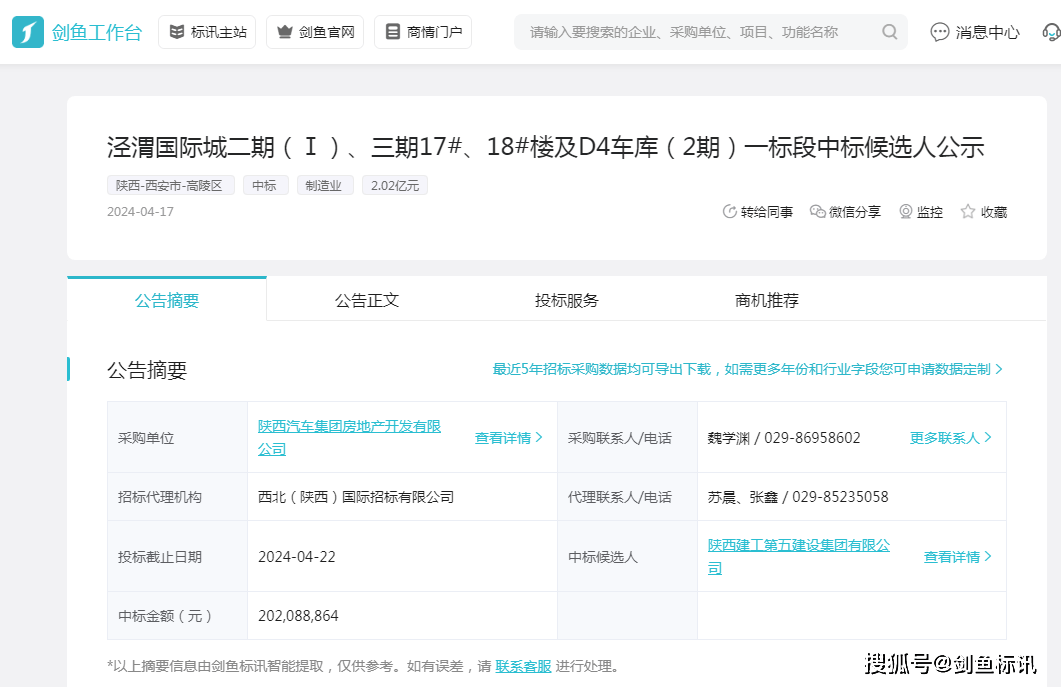Click chevron after 申请数据定制 link

(x=999, y=370)
